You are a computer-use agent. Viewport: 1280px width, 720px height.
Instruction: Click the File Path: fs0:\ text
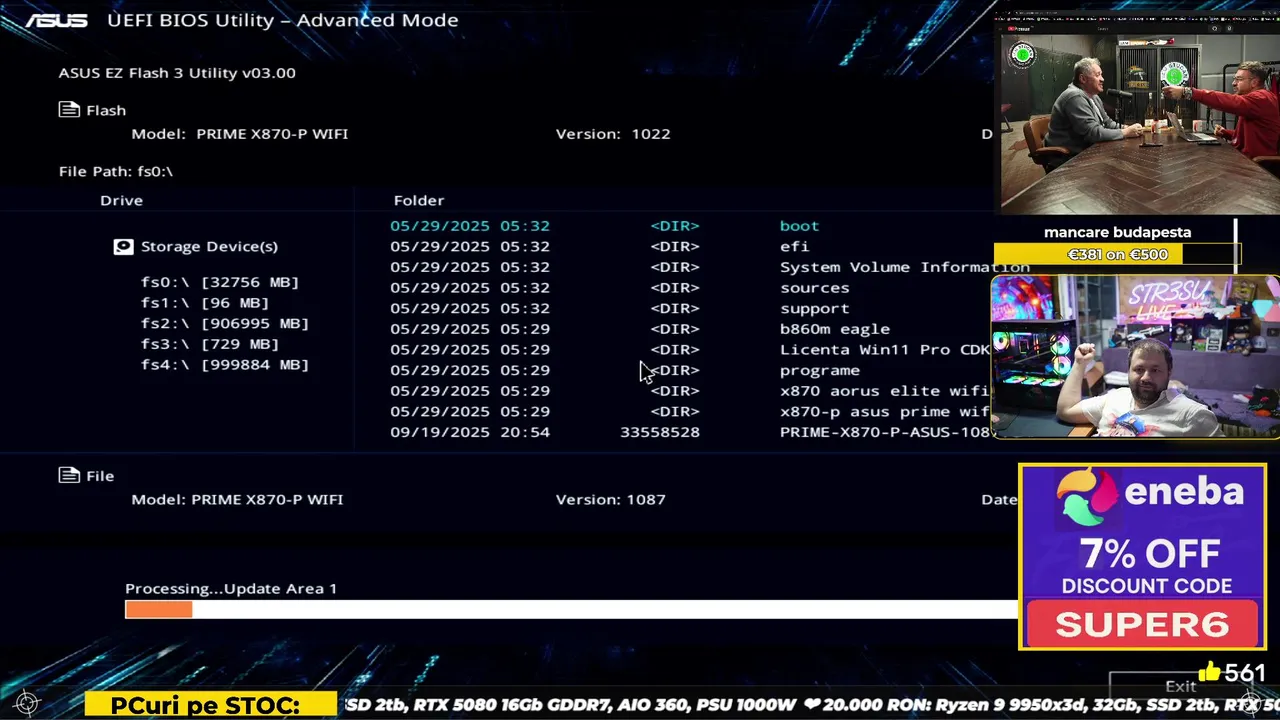point(116,171)
